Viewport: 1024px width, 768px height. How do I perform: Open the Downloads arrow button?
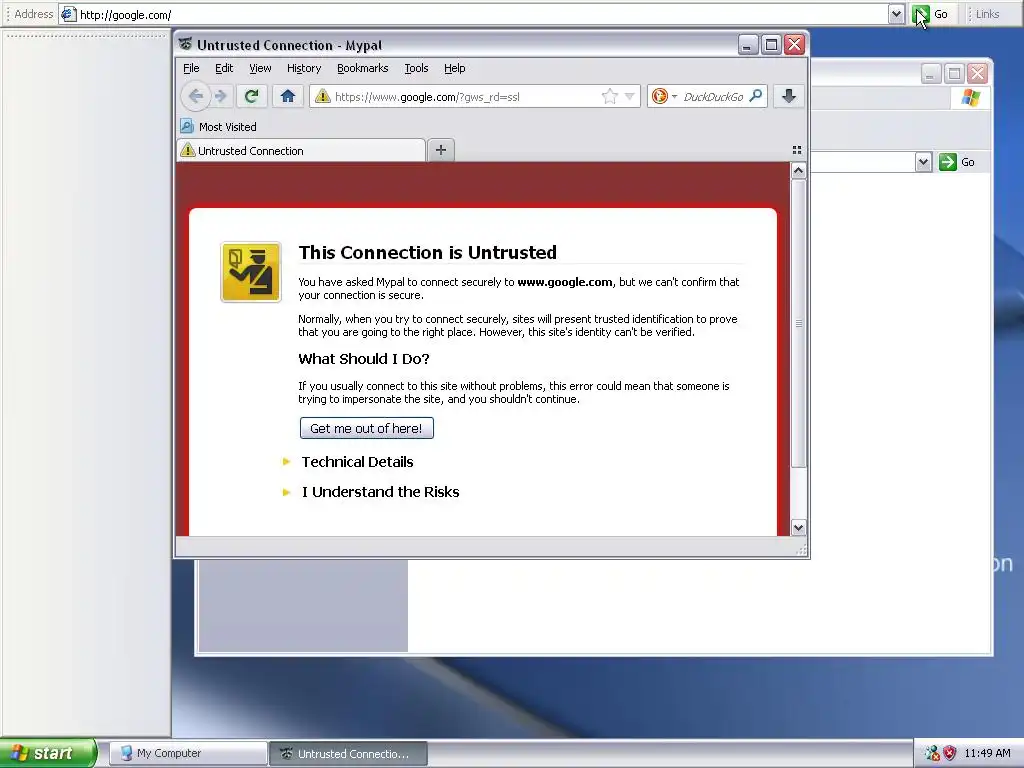pos(789,97)
